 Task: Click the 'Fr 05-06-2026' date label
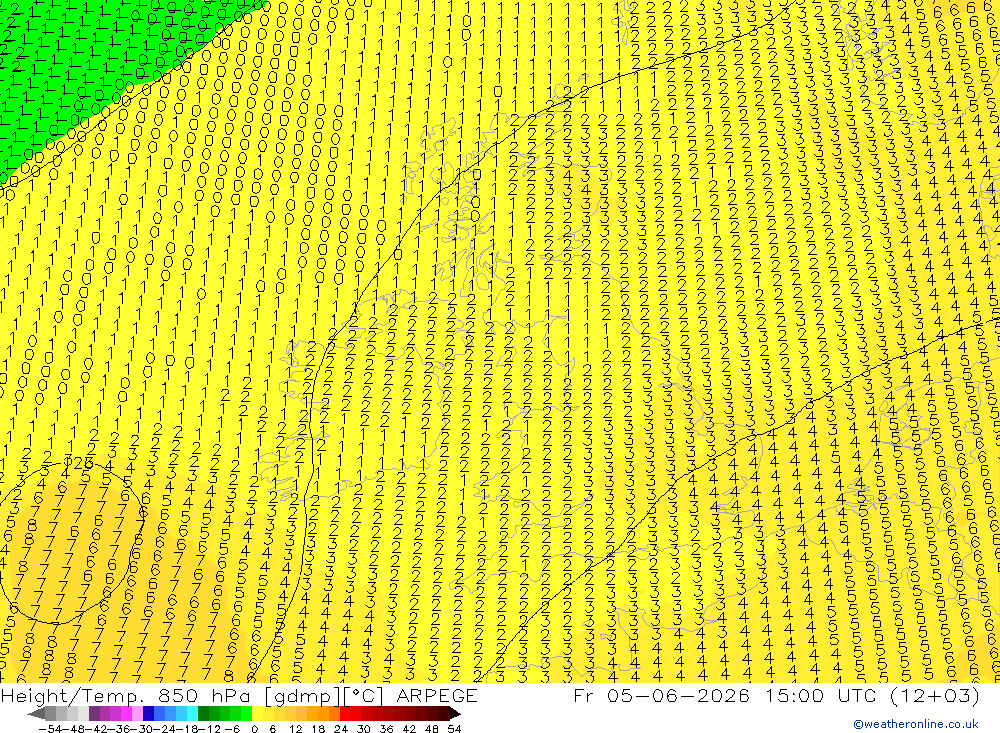pos(661,695)
